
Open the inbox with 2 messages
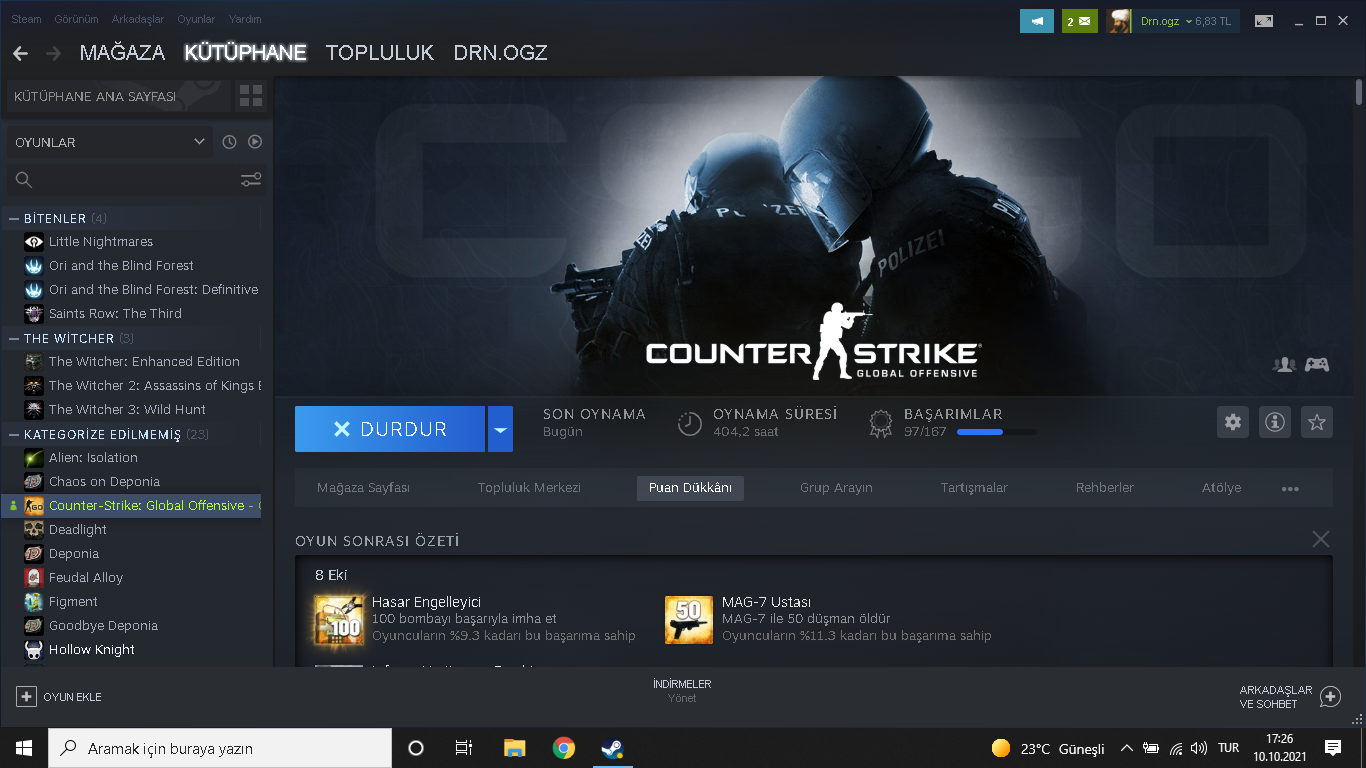(1080, 21)
